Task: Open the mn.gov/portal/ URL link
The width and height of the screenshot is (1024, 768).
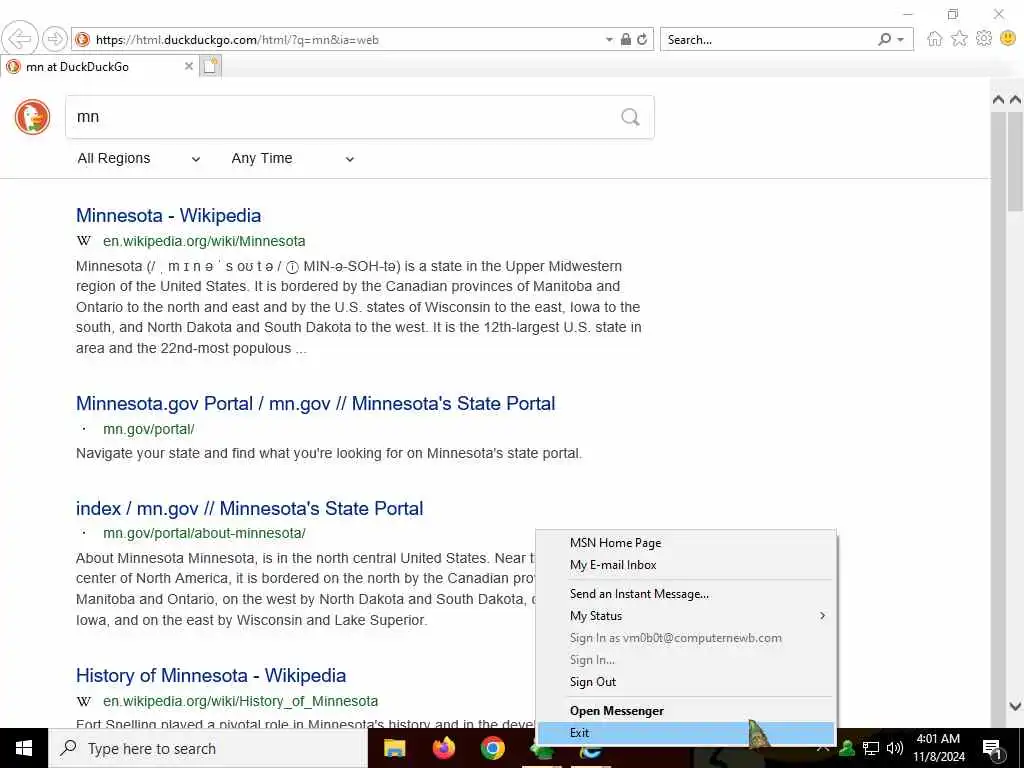Action: click(148, 429)
